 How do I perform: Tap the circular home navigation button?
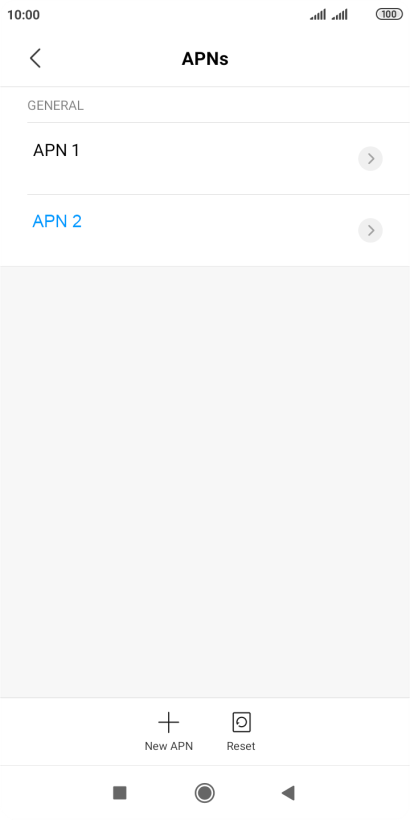coord(204,793)
